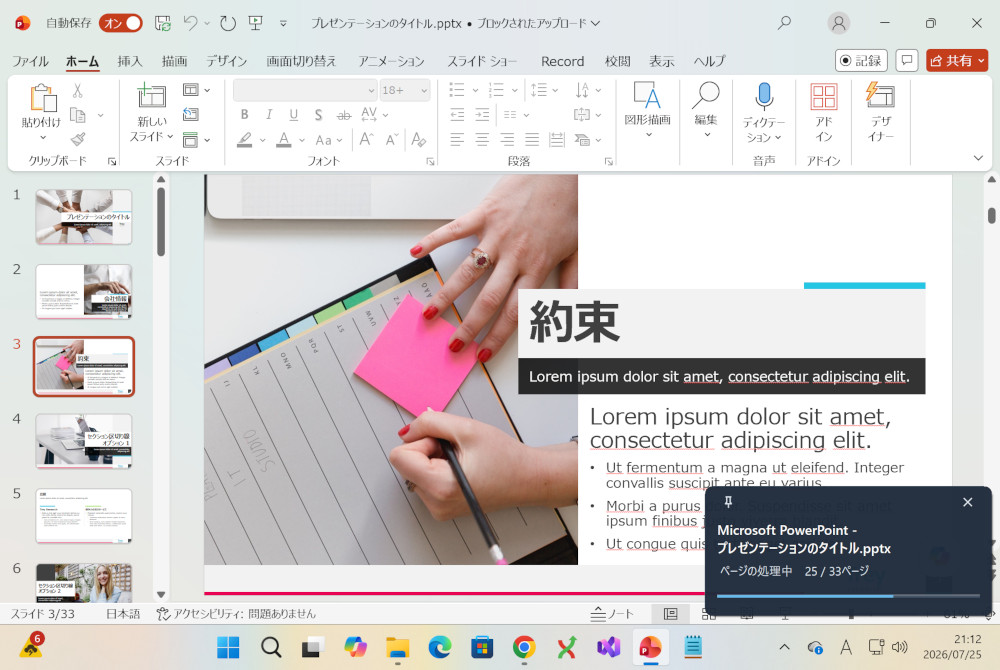Screen dimensions: 1000x670
Task: Open the アニメーション tab
Action: pyautogui.click(x=391, y=61)
